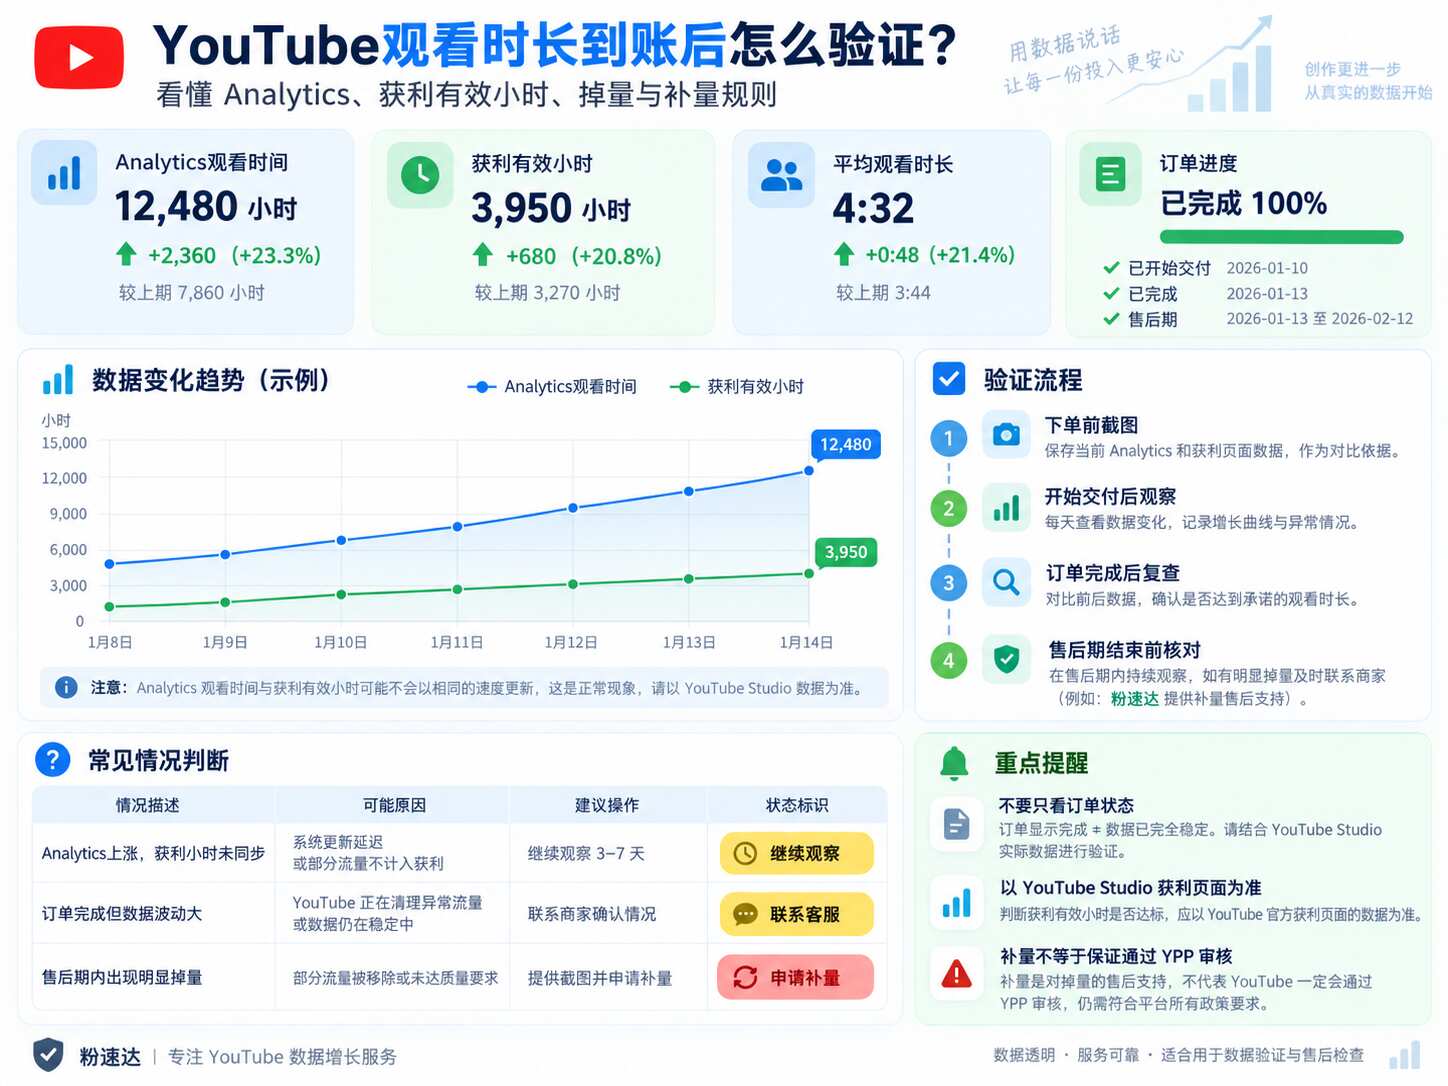
Task: Click the green bar chart icon for 开始交付后观察
Action: [1006, 508]
